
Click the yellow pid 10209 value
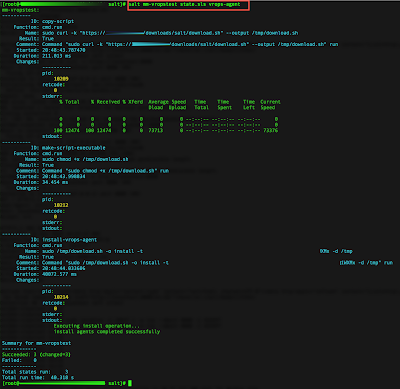61,79
